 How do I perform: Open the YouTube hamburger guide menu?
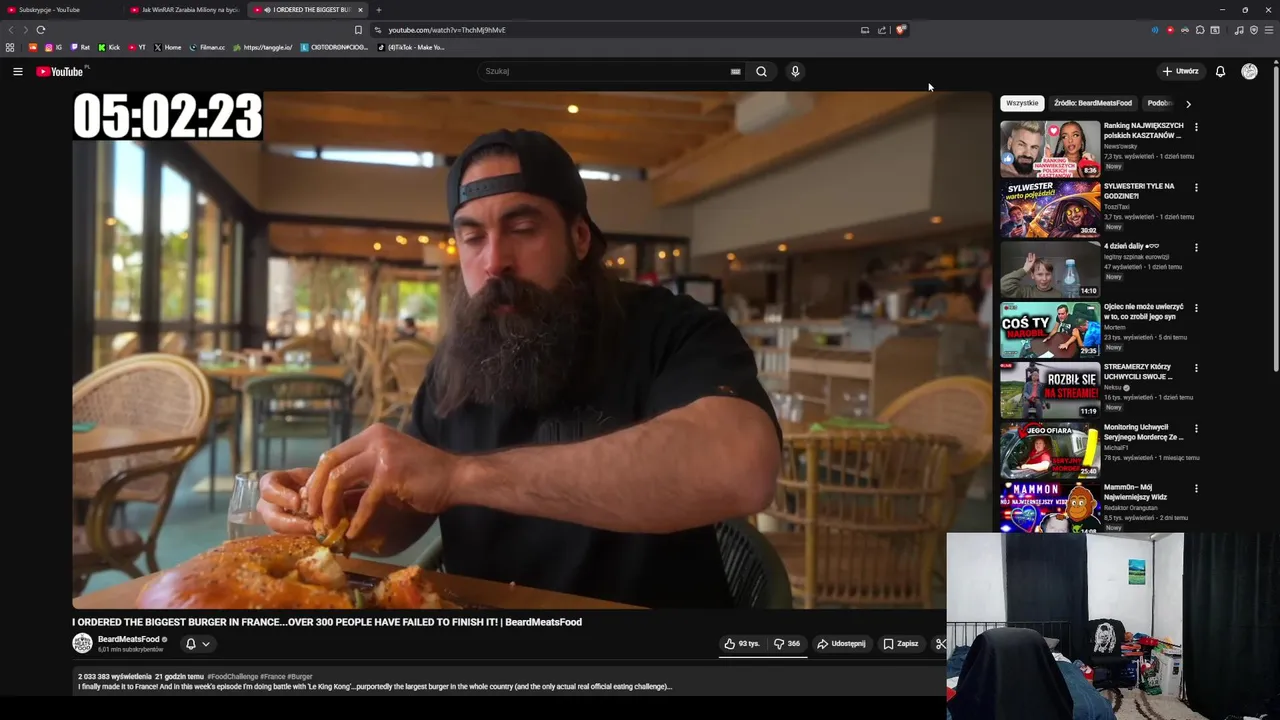click(x=17, y=71)
